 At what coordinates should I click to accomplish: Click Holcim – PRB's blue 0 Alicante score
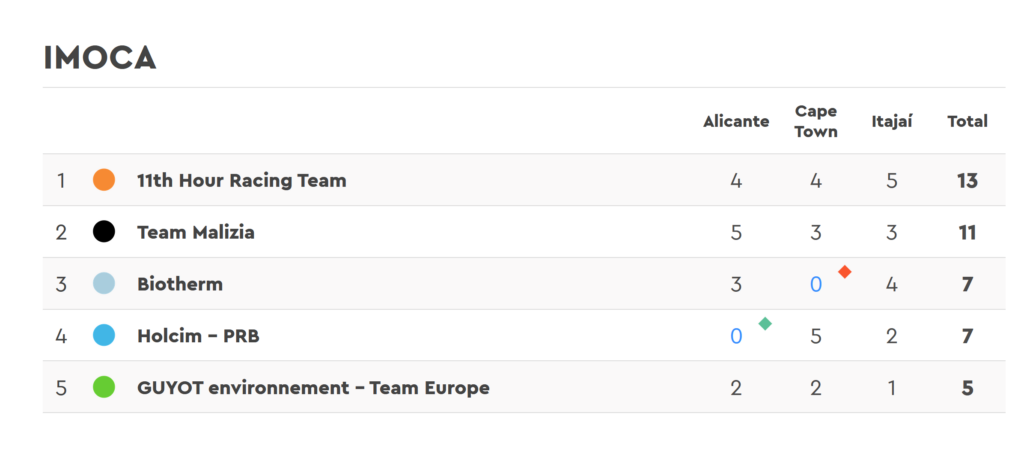click(x=736, y=336)
